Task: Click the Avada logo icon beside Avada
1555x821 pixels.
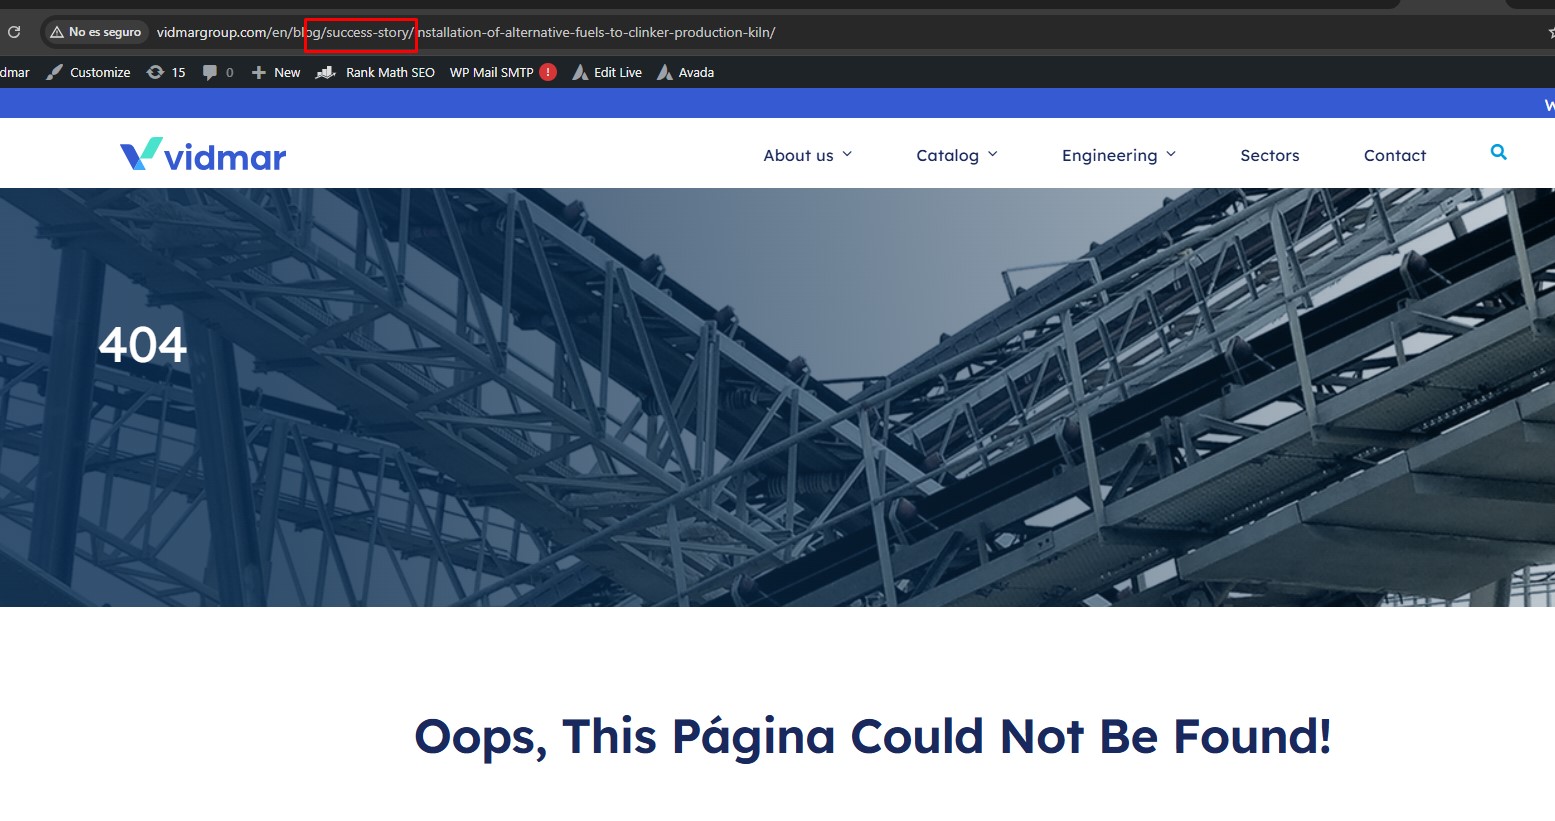Action: [665, 72]
